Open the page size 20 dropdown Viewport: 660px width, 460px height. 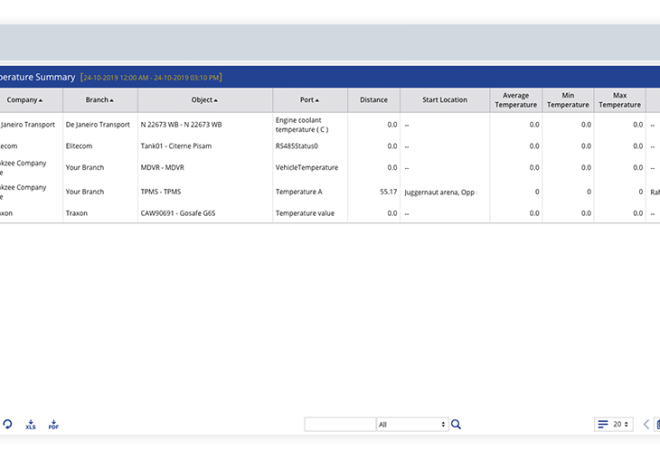620,425
